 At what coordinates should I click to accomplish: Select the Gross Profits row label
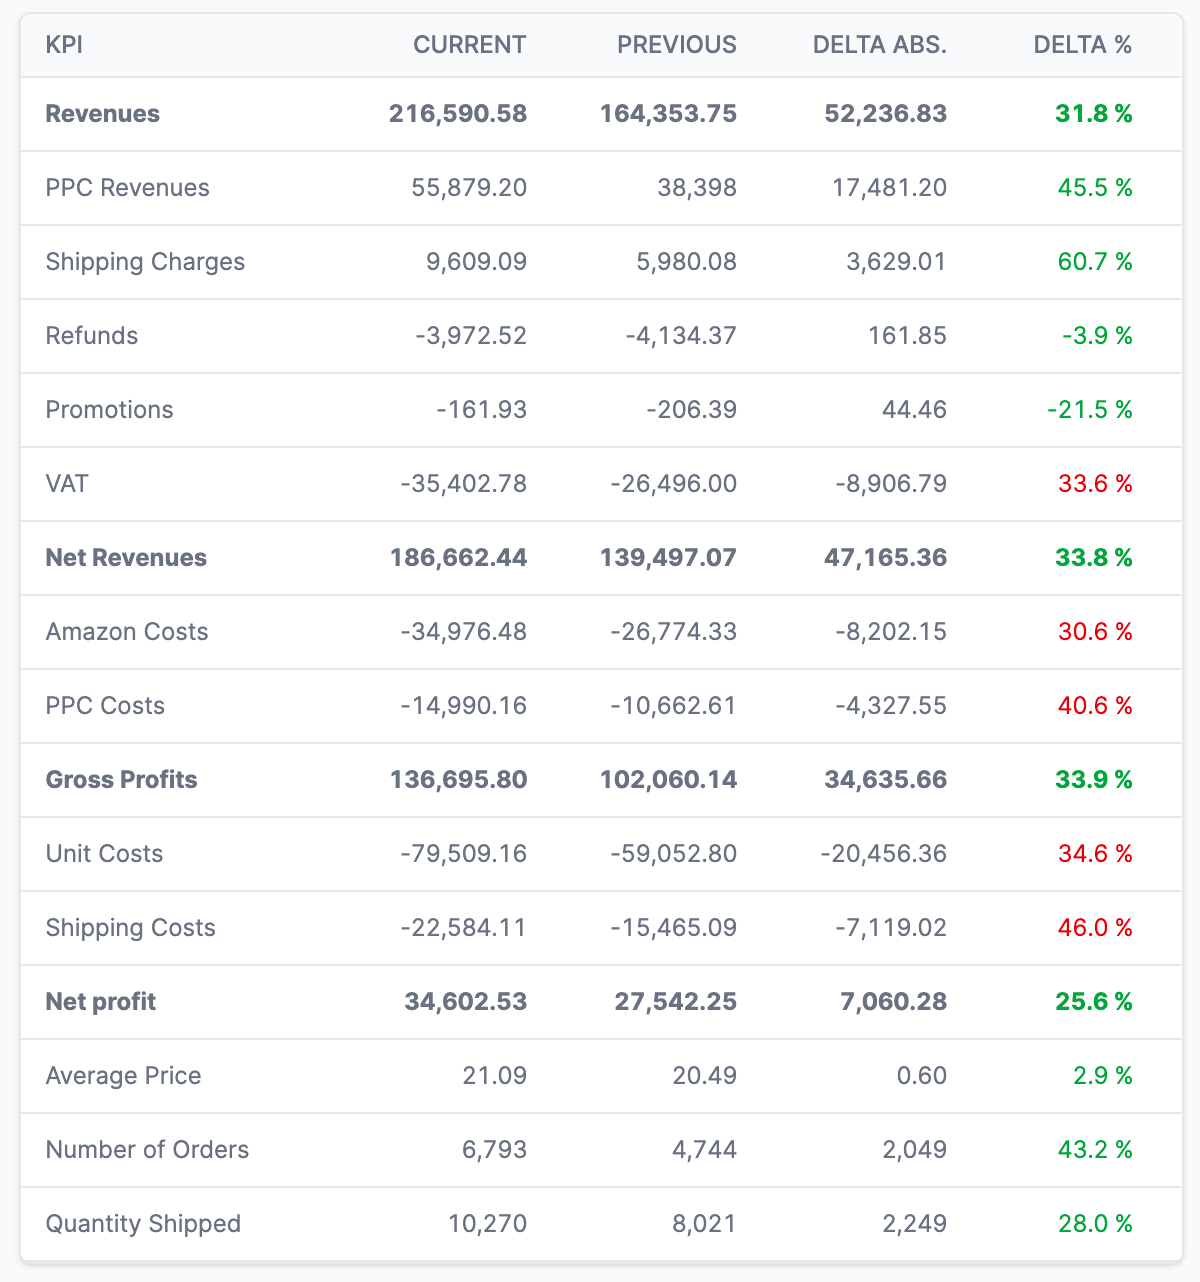tap(122, 780)
